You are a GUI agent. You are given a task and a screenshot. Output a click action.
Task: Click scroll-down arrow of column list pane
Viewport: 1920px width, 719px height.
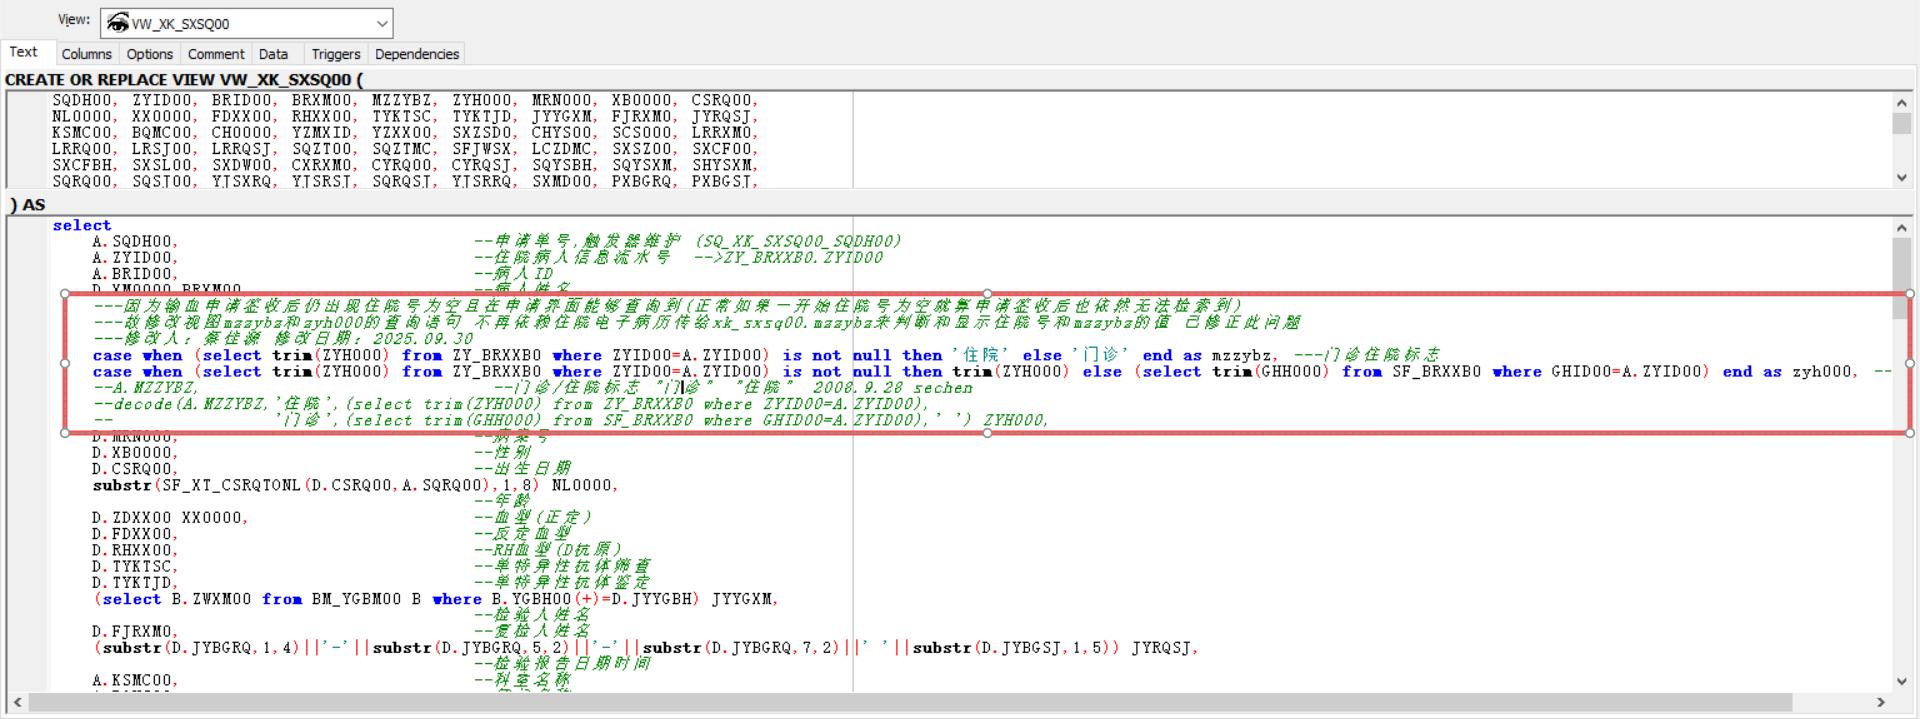pyautogui.click(x=1902, y=178)
